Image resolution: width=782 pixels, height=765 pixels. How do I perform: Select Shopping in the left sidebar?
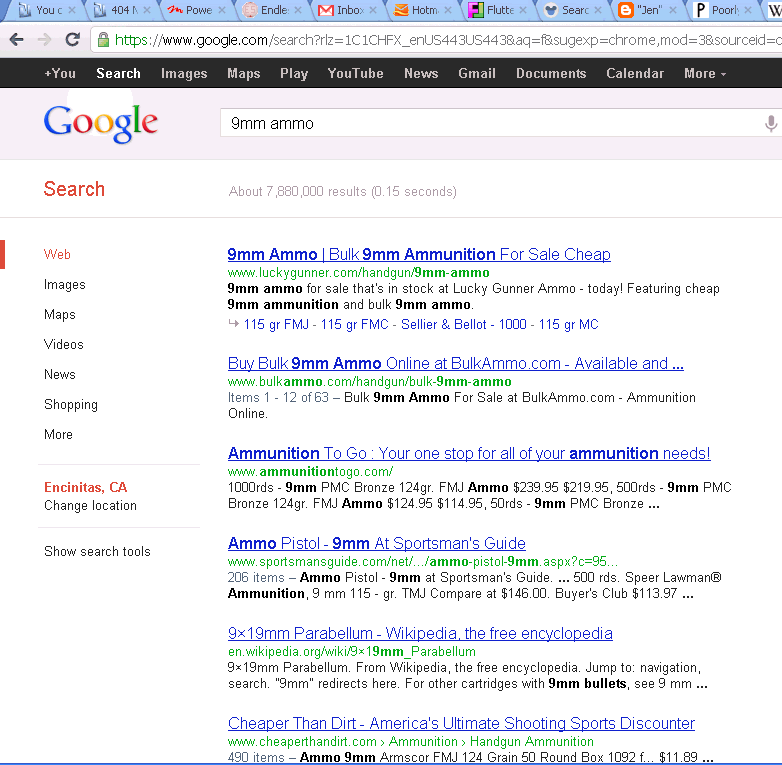pyautogui.click(x=70, y=404)
